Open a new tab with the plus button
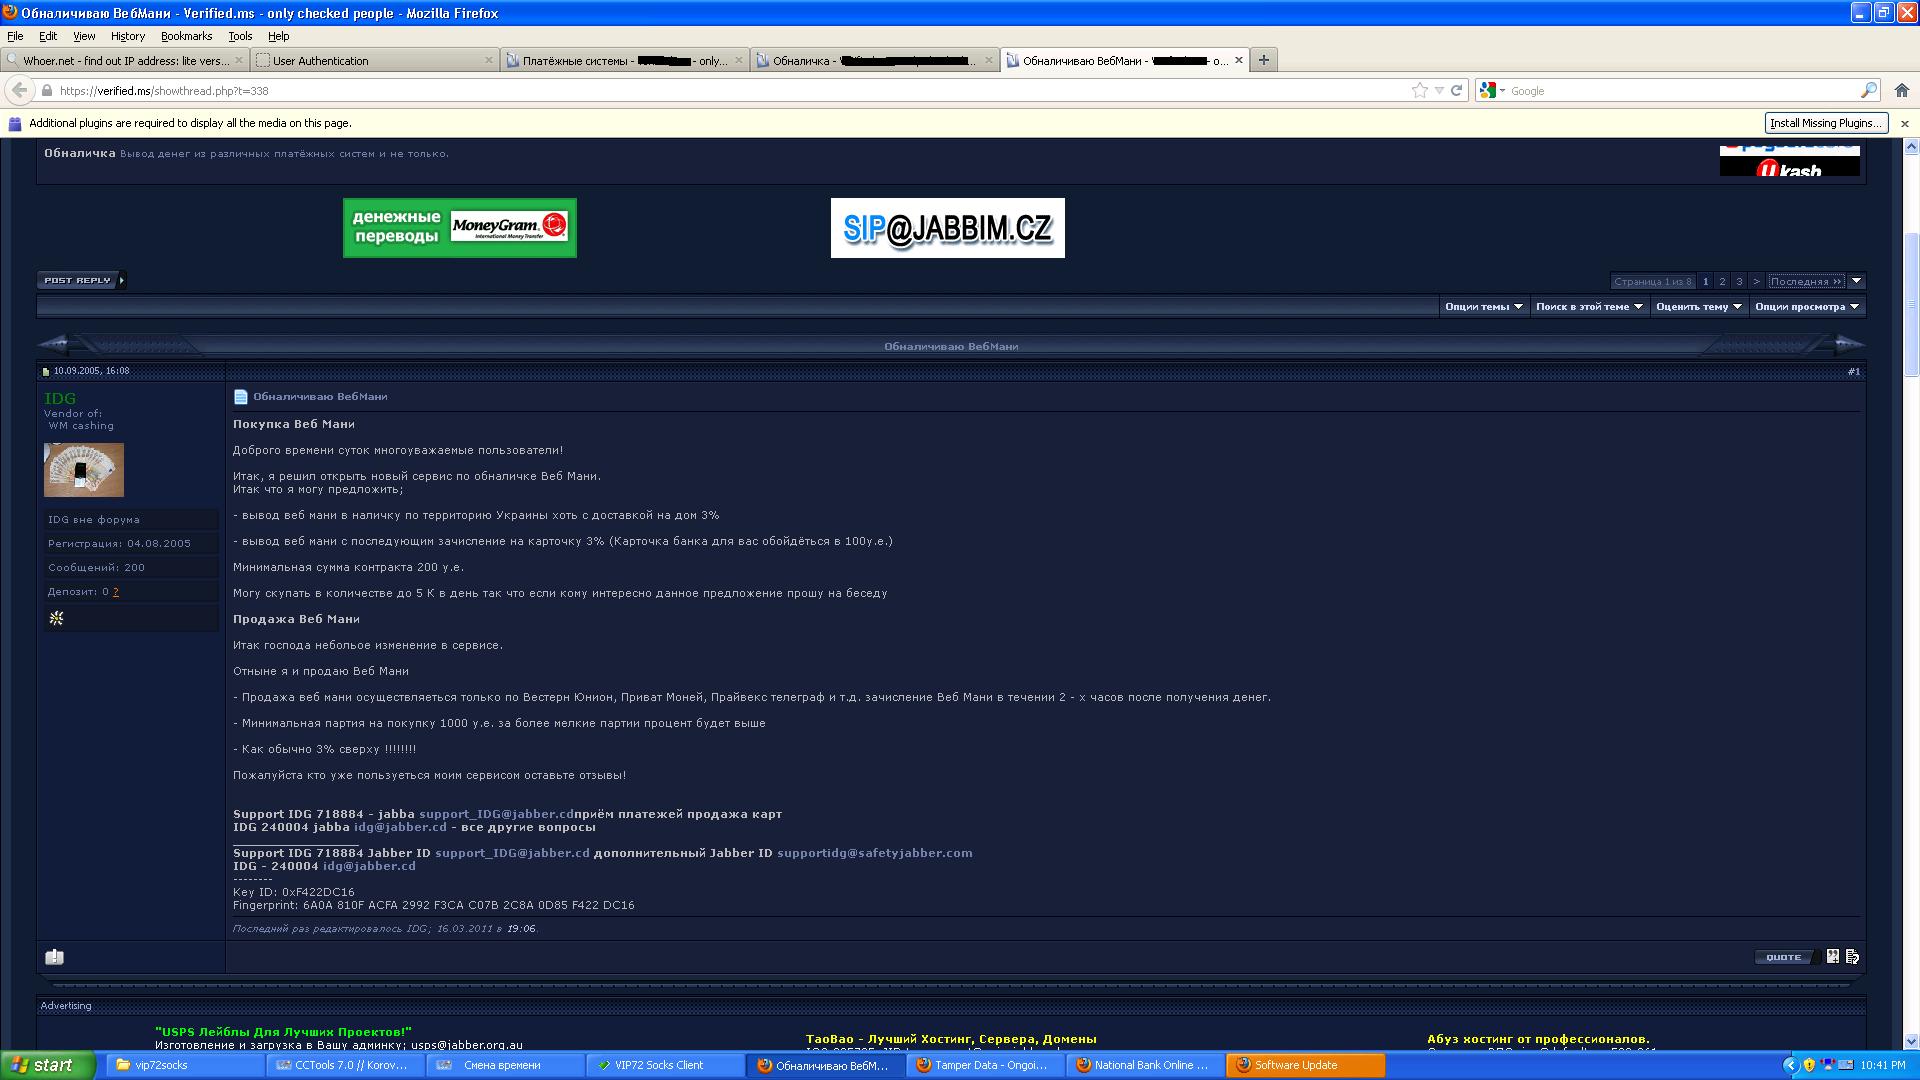Screen dimensions: 1920x1080 (1264, 60)
